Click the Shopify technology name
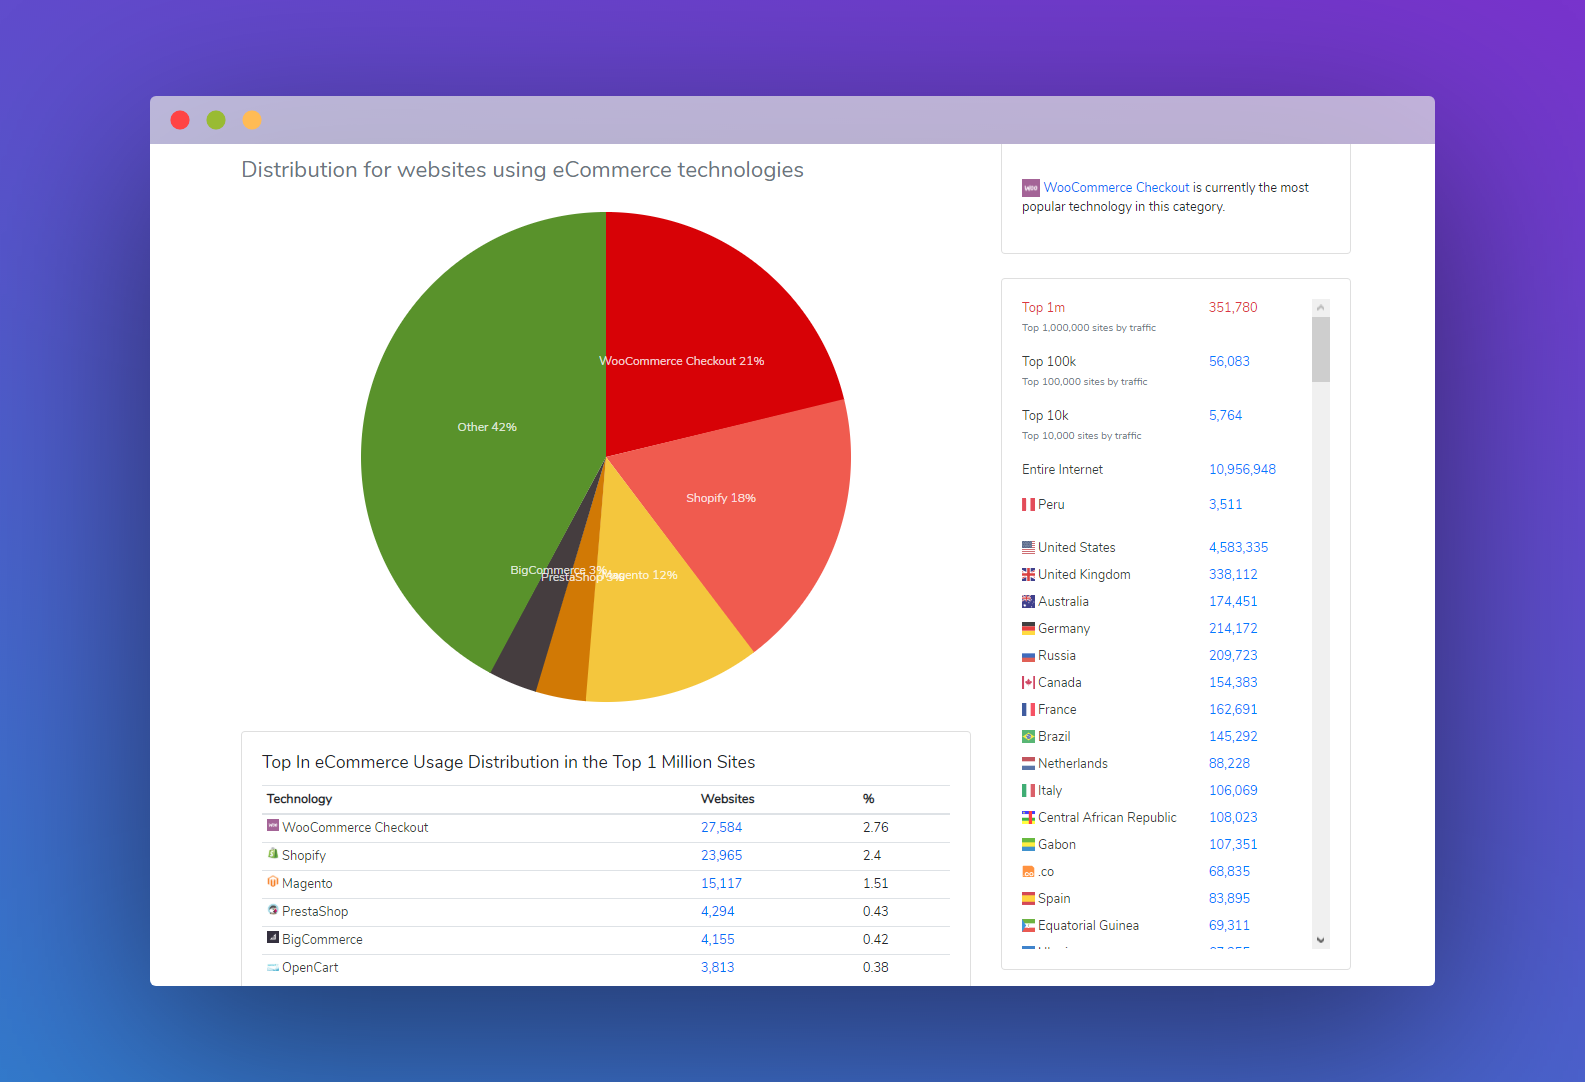 [304, 855]
